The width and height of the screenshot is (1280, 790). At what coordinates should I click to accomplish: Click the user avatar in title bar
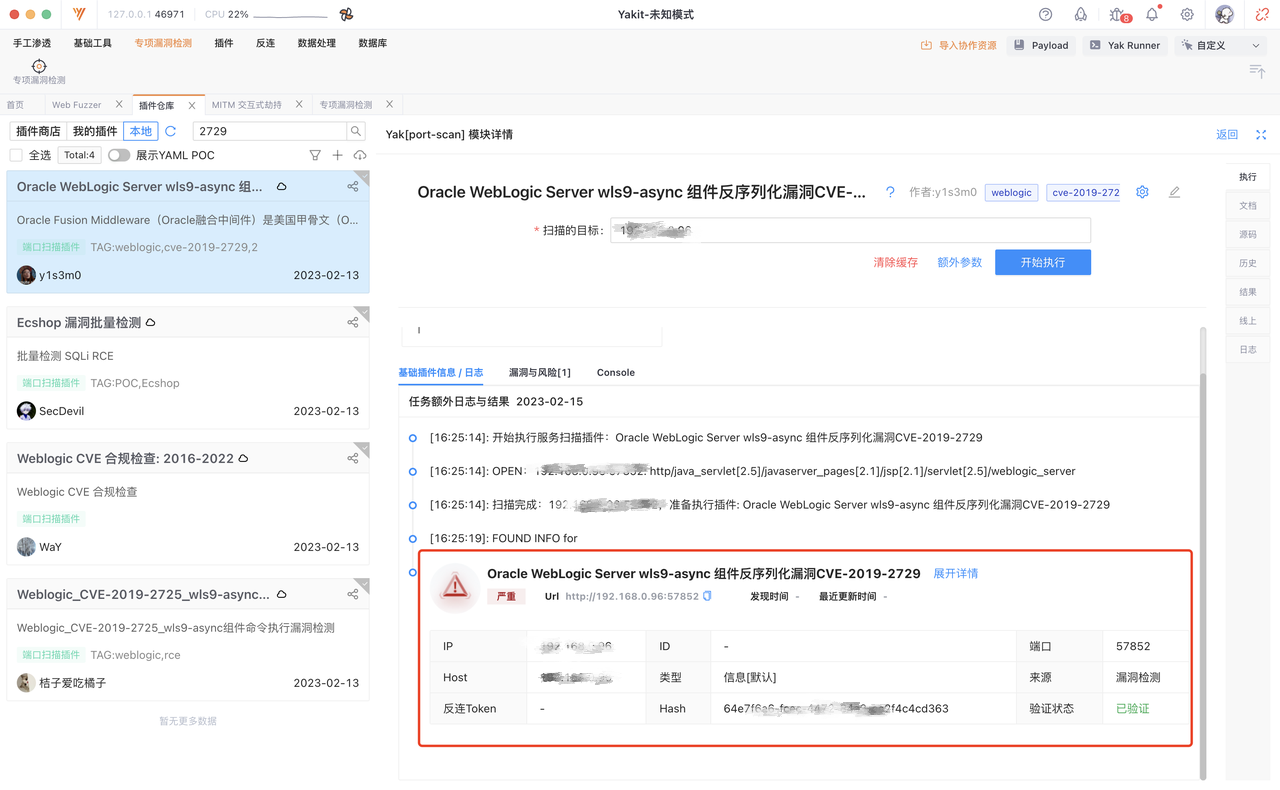click(x=1224, y=15)
